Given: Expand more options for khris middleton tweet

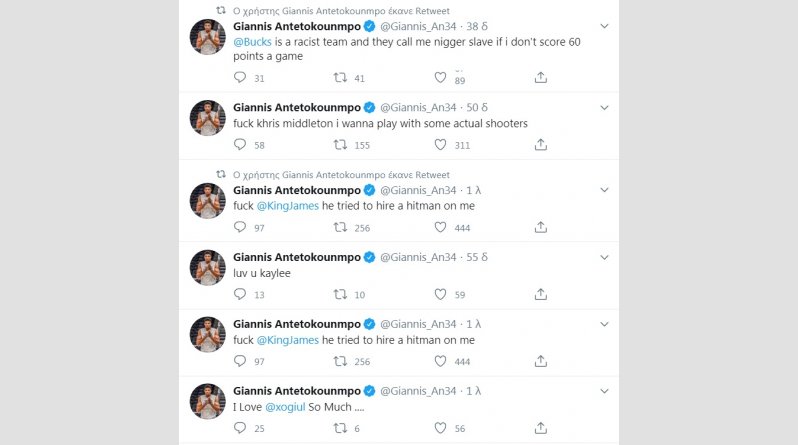Looking at the screenshot, I should tap(603, 106).
